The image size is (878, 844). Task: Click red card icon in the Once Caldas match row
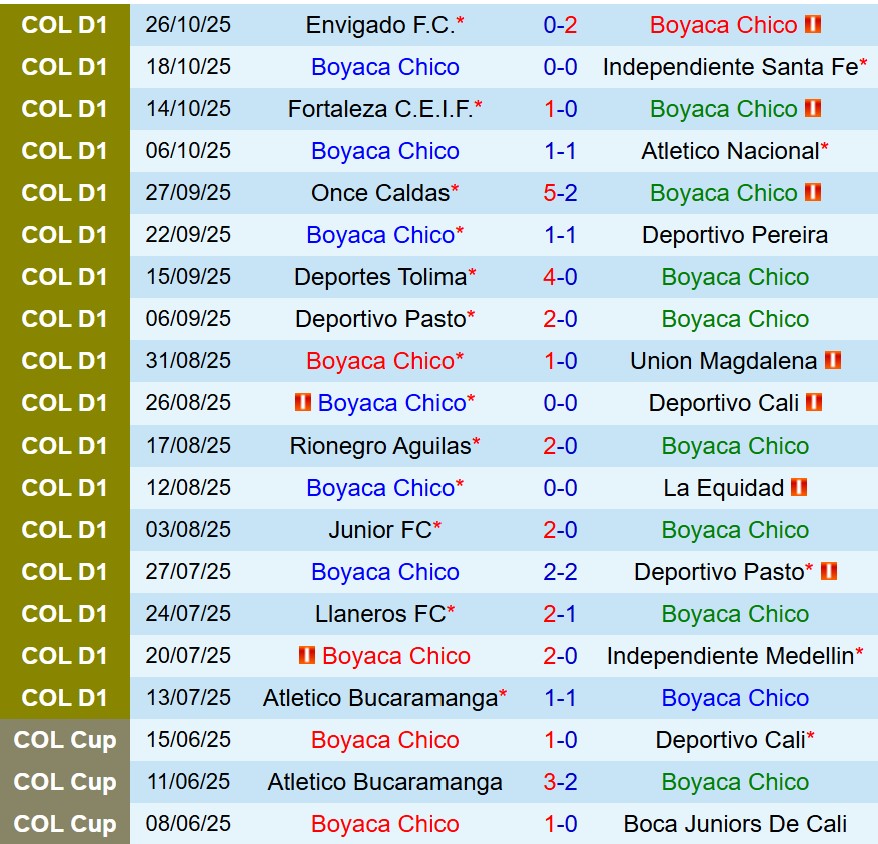coord(812,193)
